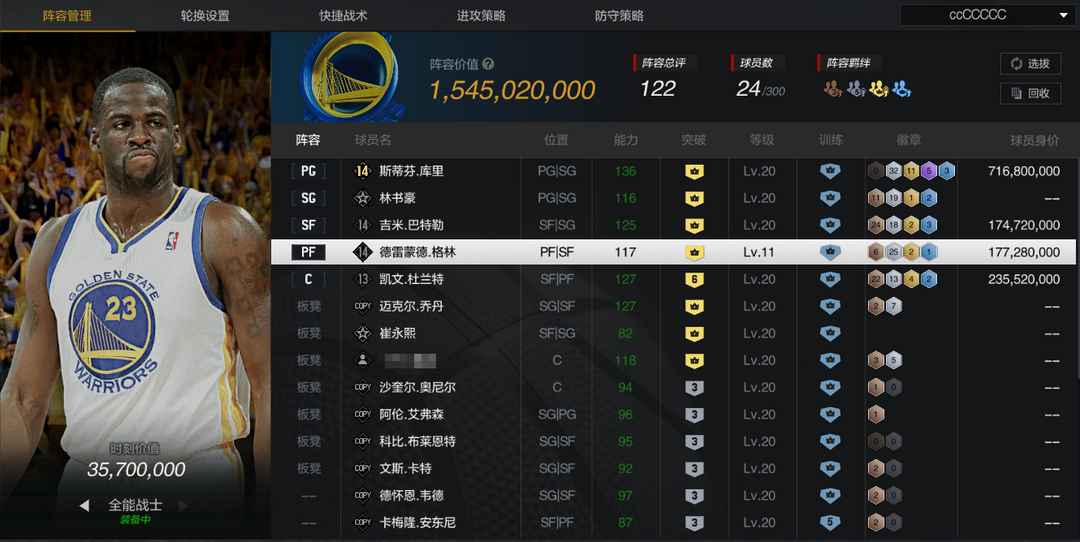The height and width of the screenshot is (542, 1080).
Task: Click the 阿伦.艾弗森 COPY card icon
Action: click(362, 414)
